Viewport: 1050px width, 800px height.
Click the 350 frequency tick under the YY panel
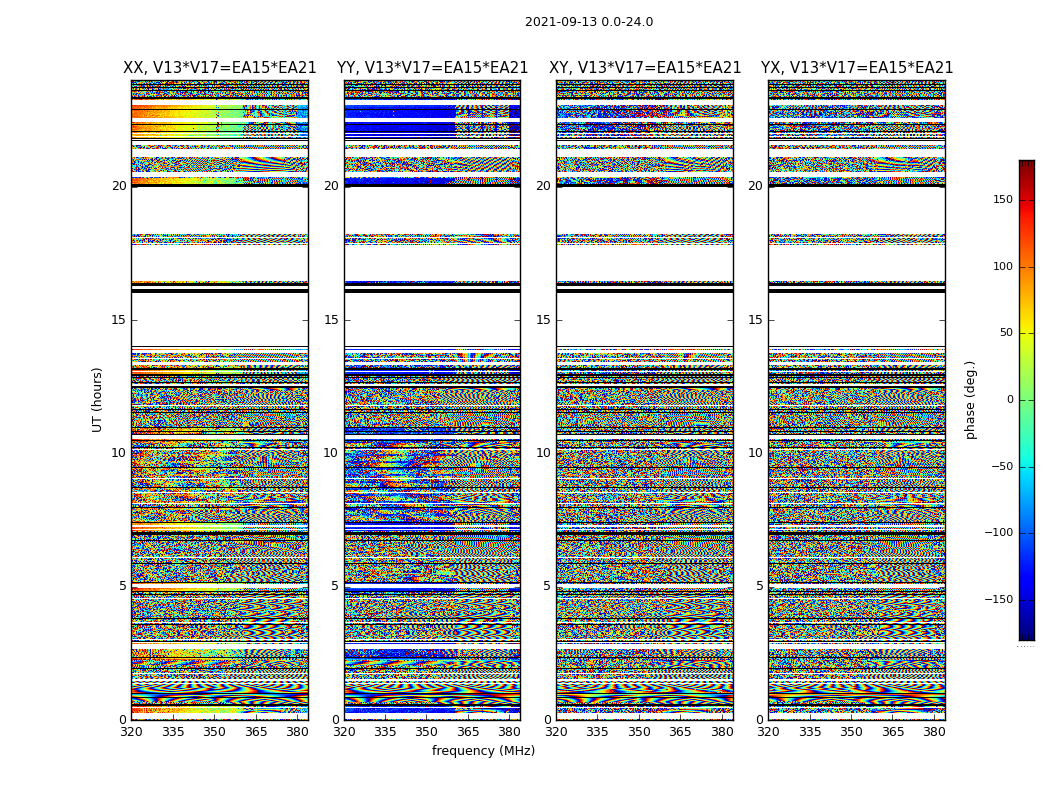point(427,732)
